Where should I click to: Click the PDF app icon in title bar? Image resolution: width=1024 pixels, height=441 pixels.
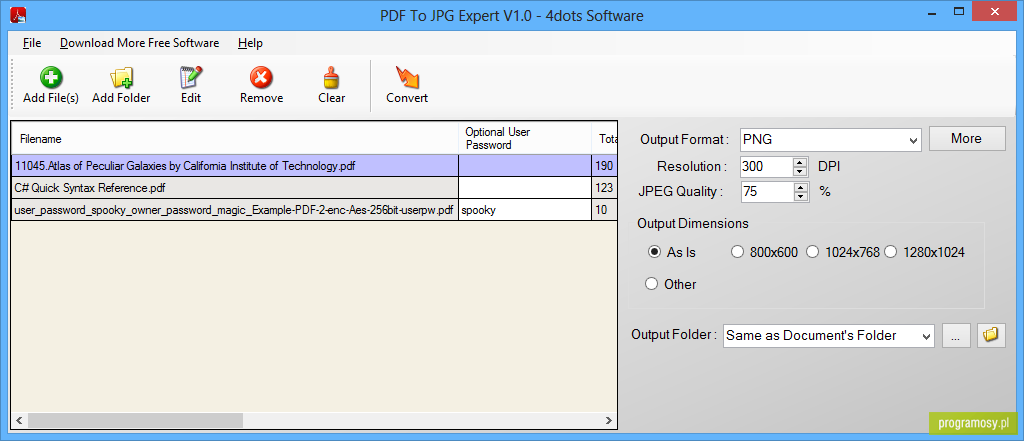18,15
